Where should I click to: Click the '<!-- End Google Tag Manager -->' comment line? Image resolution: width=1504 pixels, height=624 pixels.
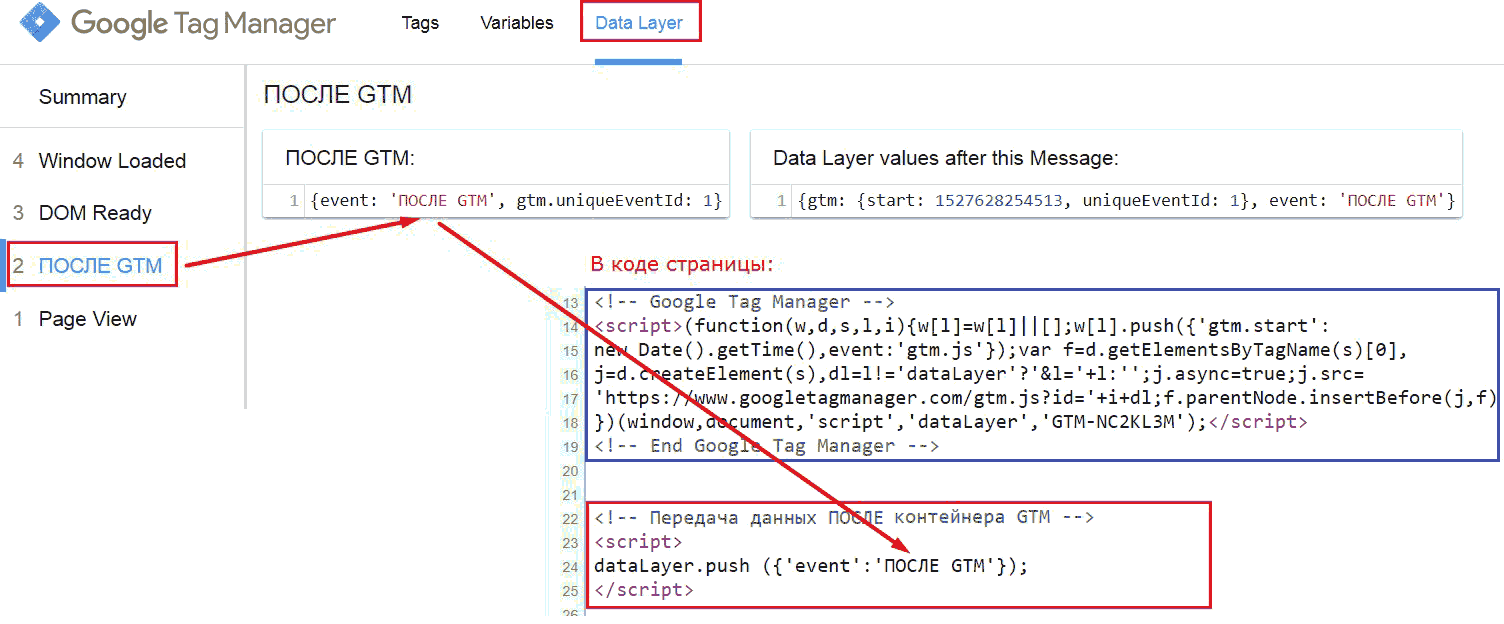[x=766, y=446]
